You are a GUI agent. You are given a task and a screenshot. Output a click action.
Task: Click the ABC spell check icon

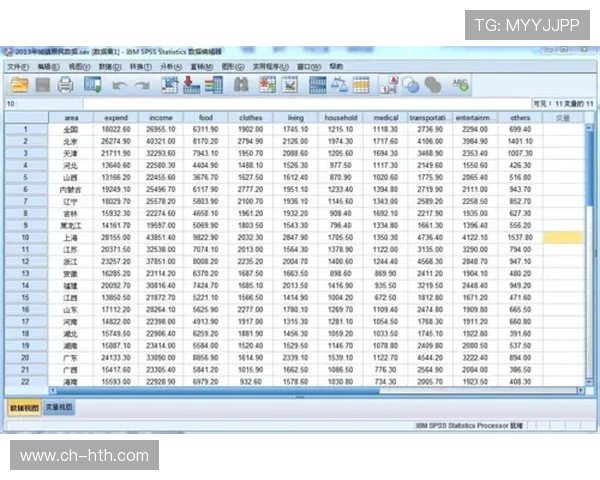(462, 85)
